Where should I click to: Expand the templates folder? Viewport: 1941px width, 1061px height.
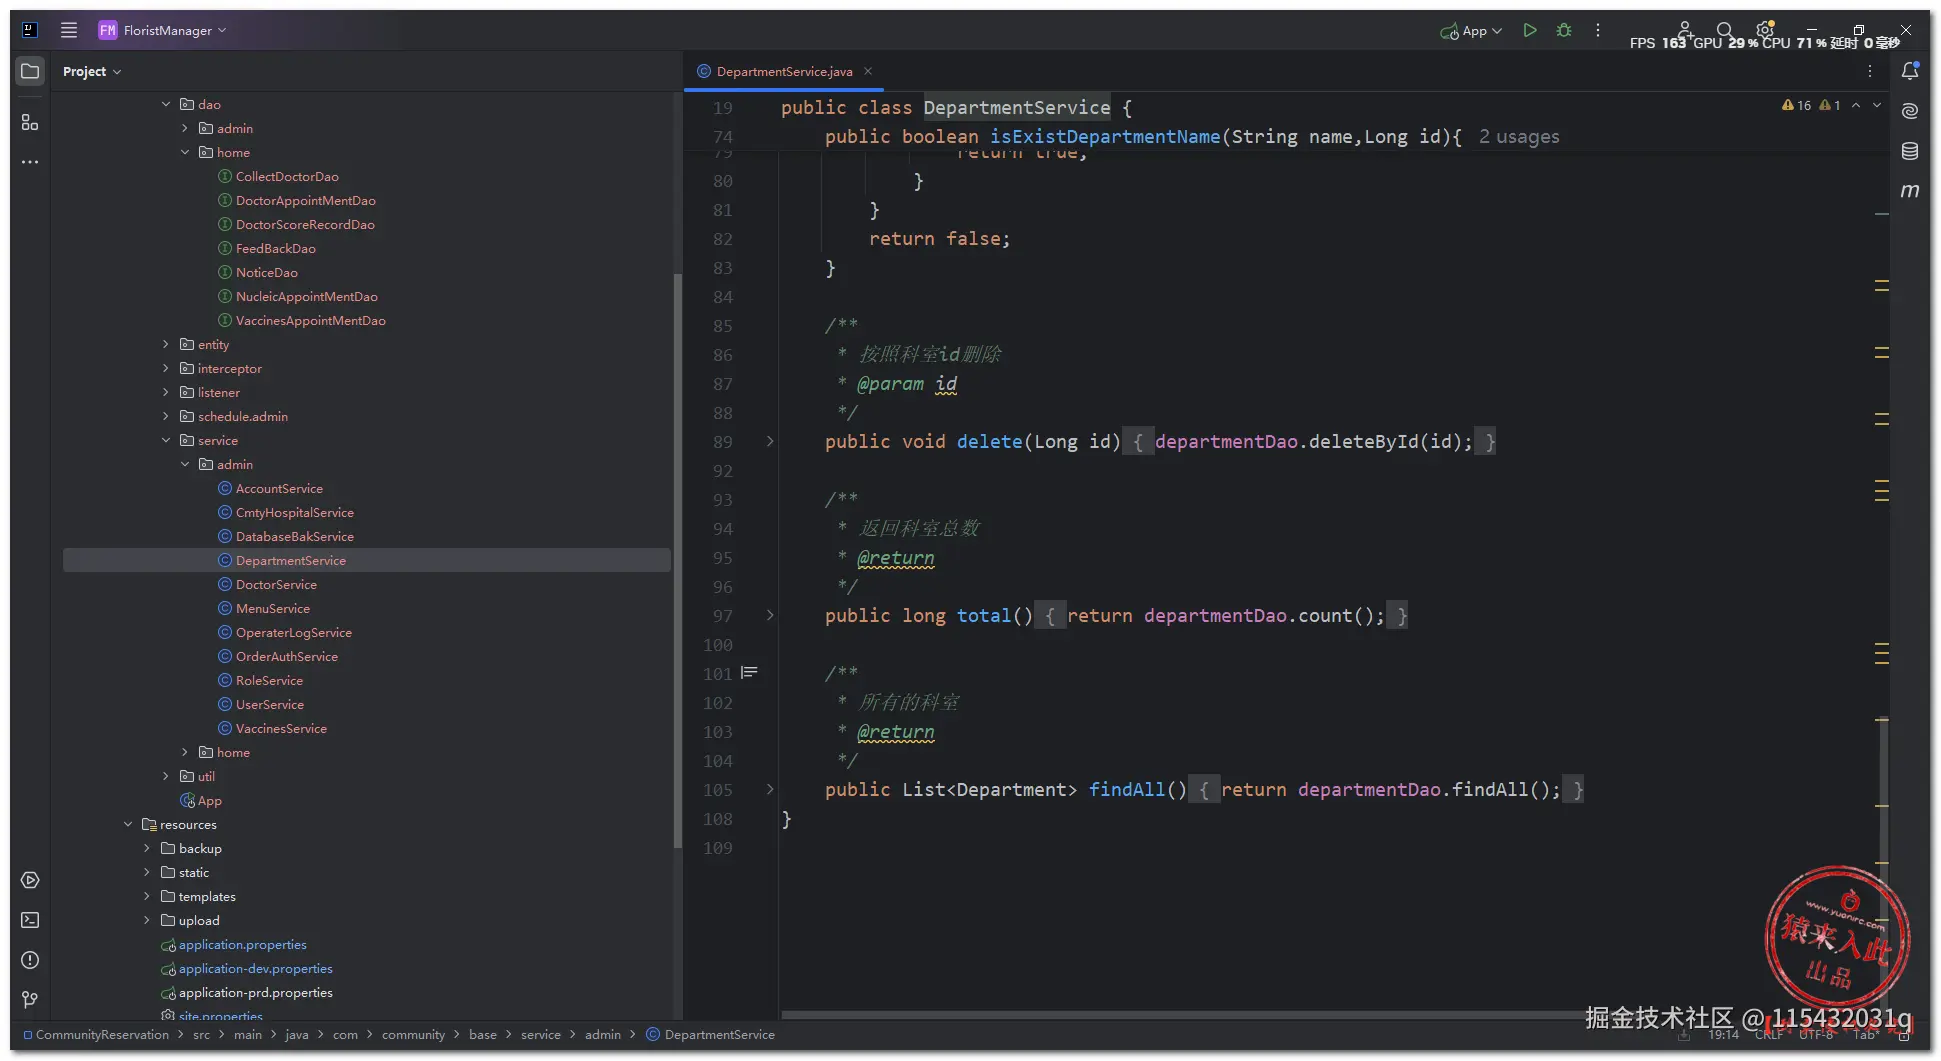(147, 896)
